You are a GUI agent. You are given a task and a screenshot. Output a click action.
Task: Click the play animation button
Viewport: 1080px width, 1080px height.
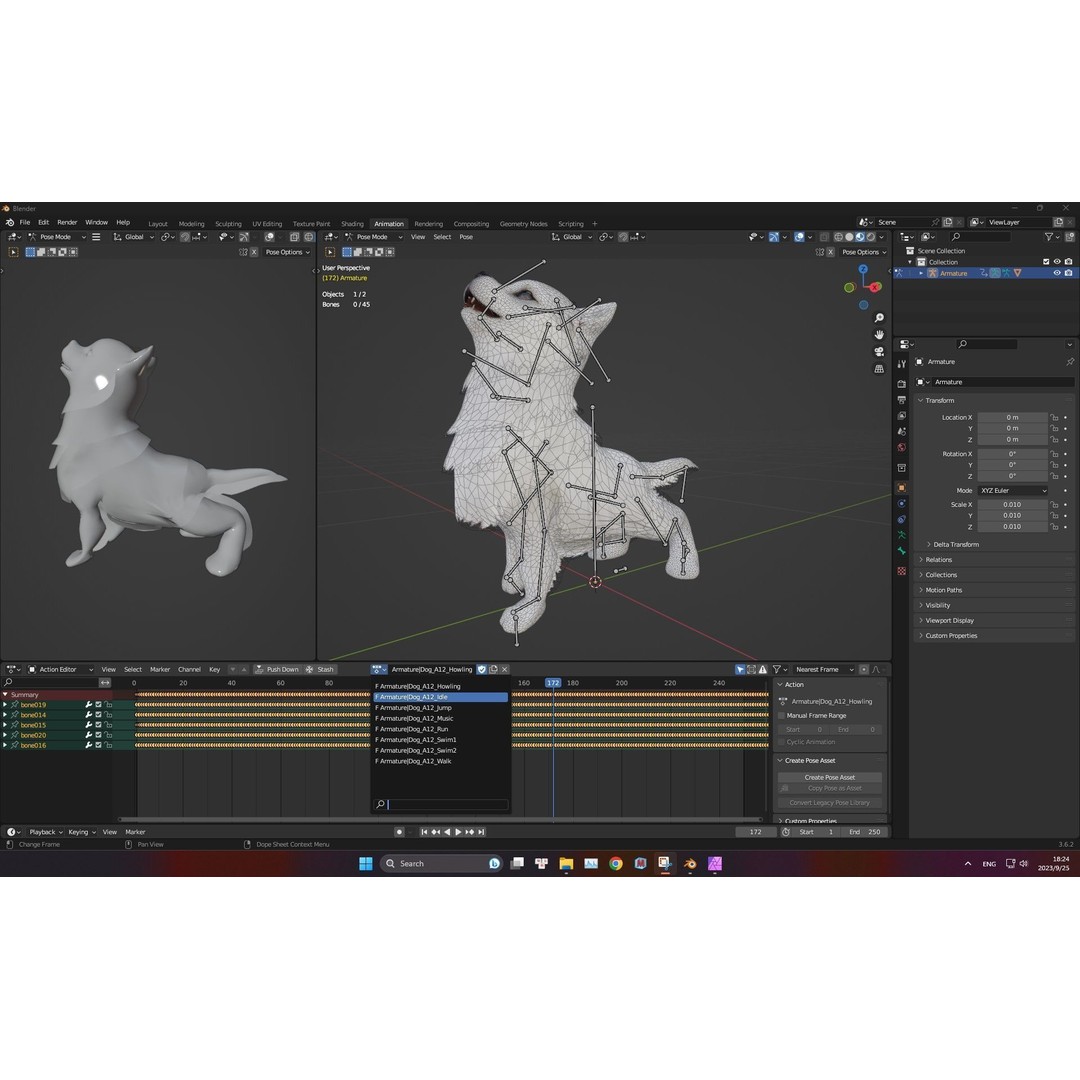pyautogui.click(x=459, y=832)
